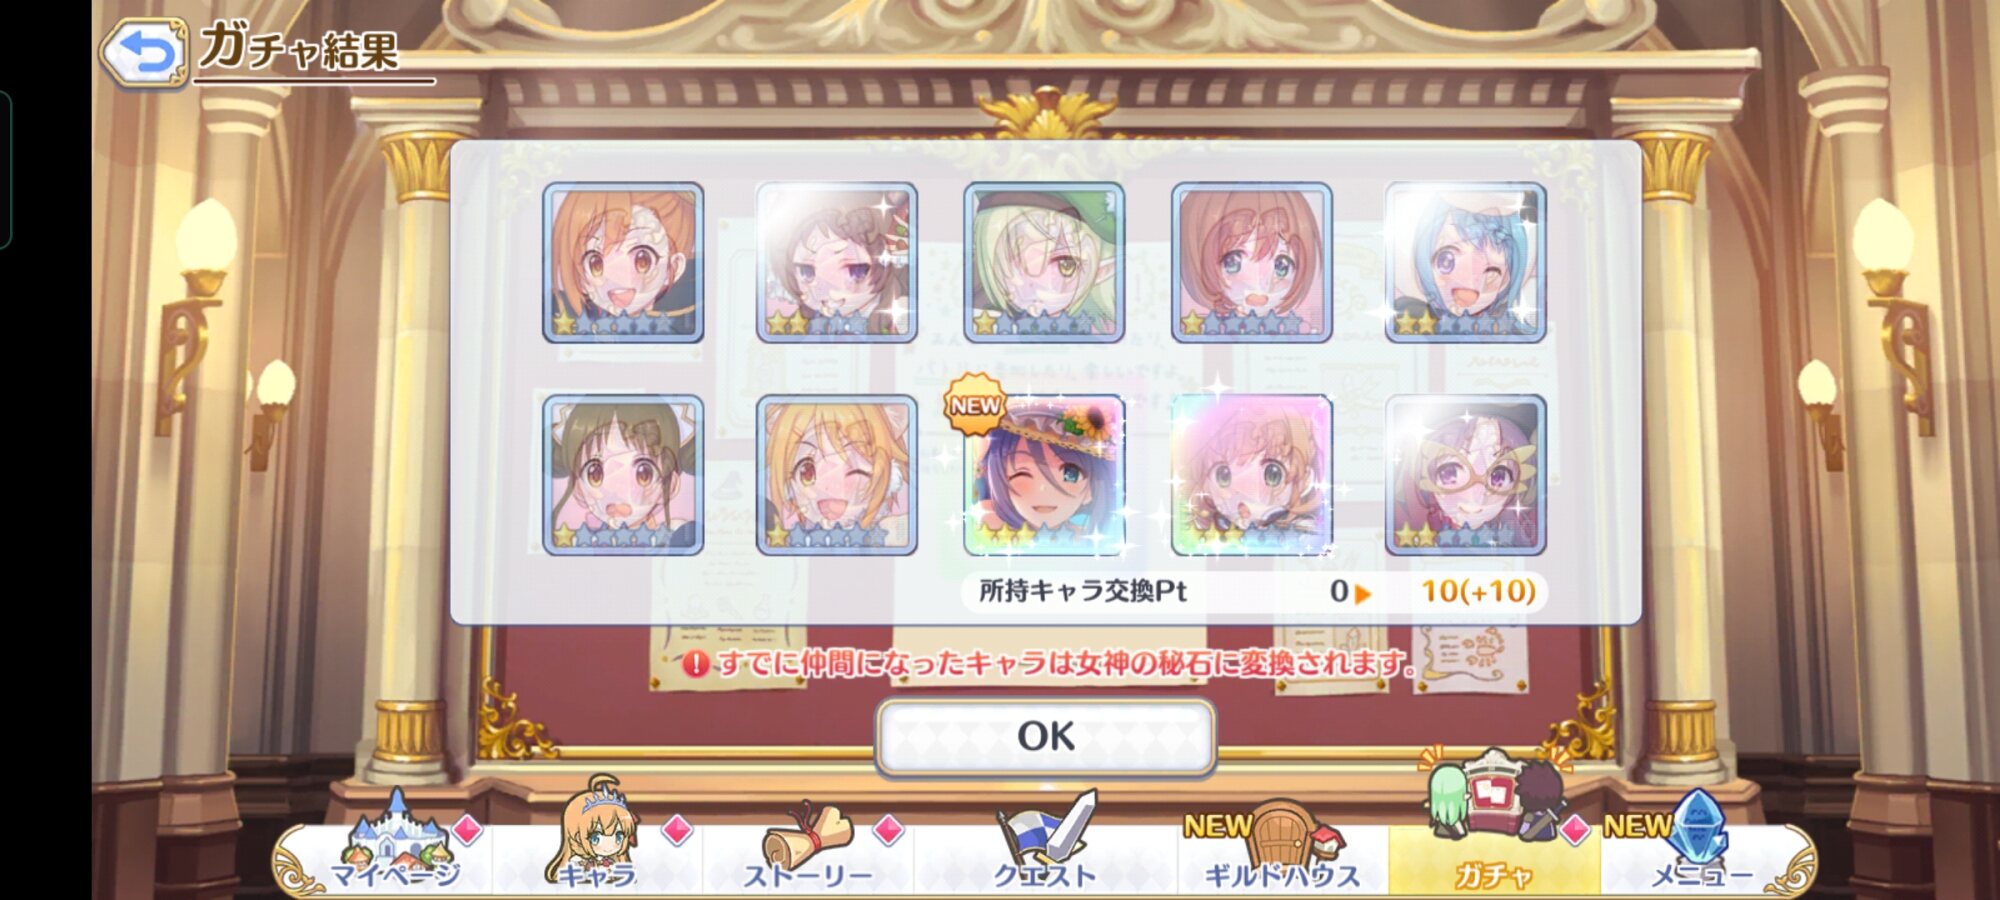Select NEW character with sunflower hat
This screenshot has width=2000, height=900.
[x=1044, y=475]
